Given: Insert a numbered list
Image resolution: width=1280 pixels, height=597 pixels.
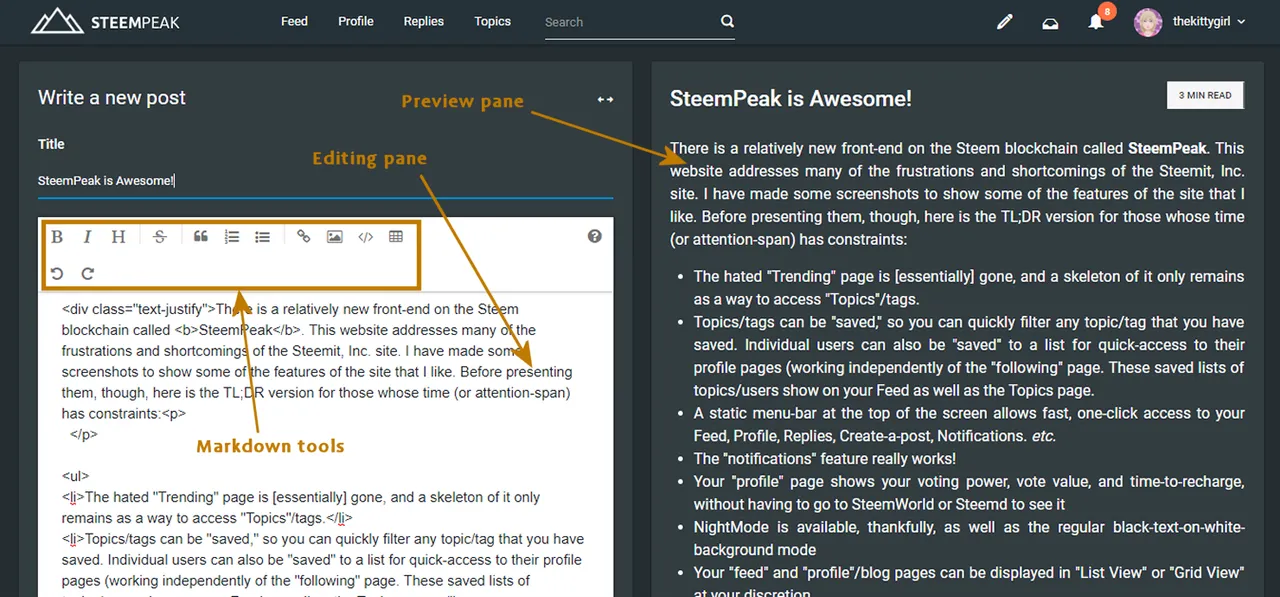Looking at the screenshot, I should [232, 237].
